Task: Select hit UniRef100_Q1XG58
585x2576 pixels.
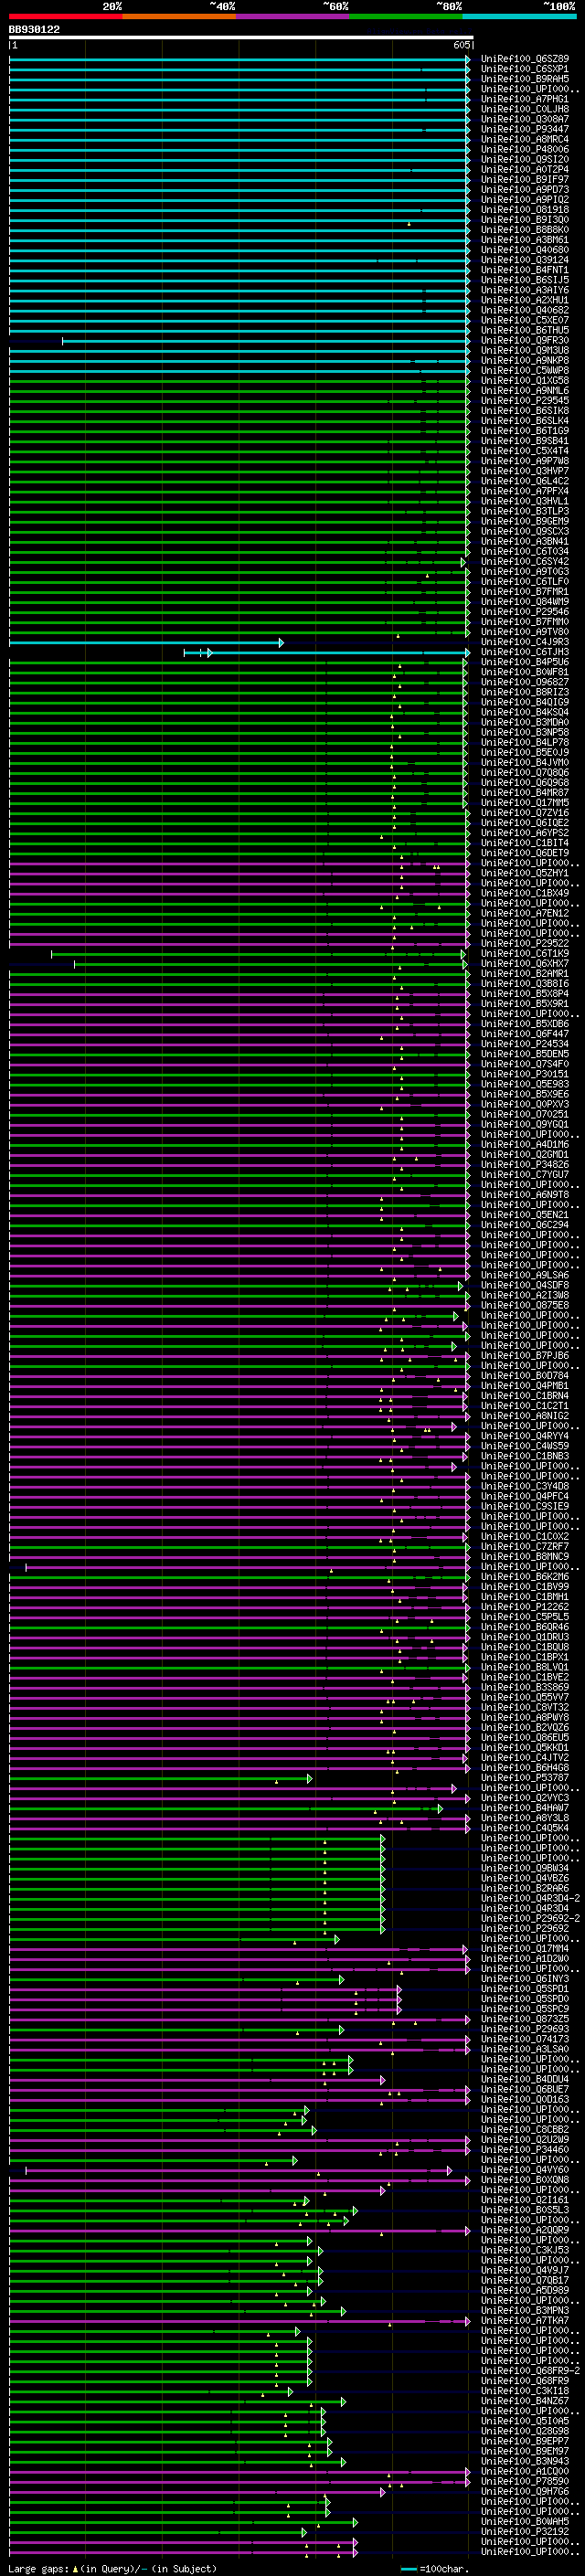Action: coord(525,380)
